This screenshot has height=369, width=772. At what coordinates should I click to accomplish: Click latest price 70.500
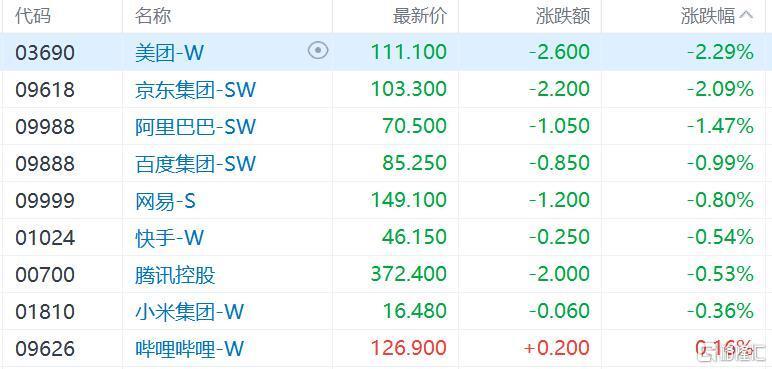pos(415,126)
